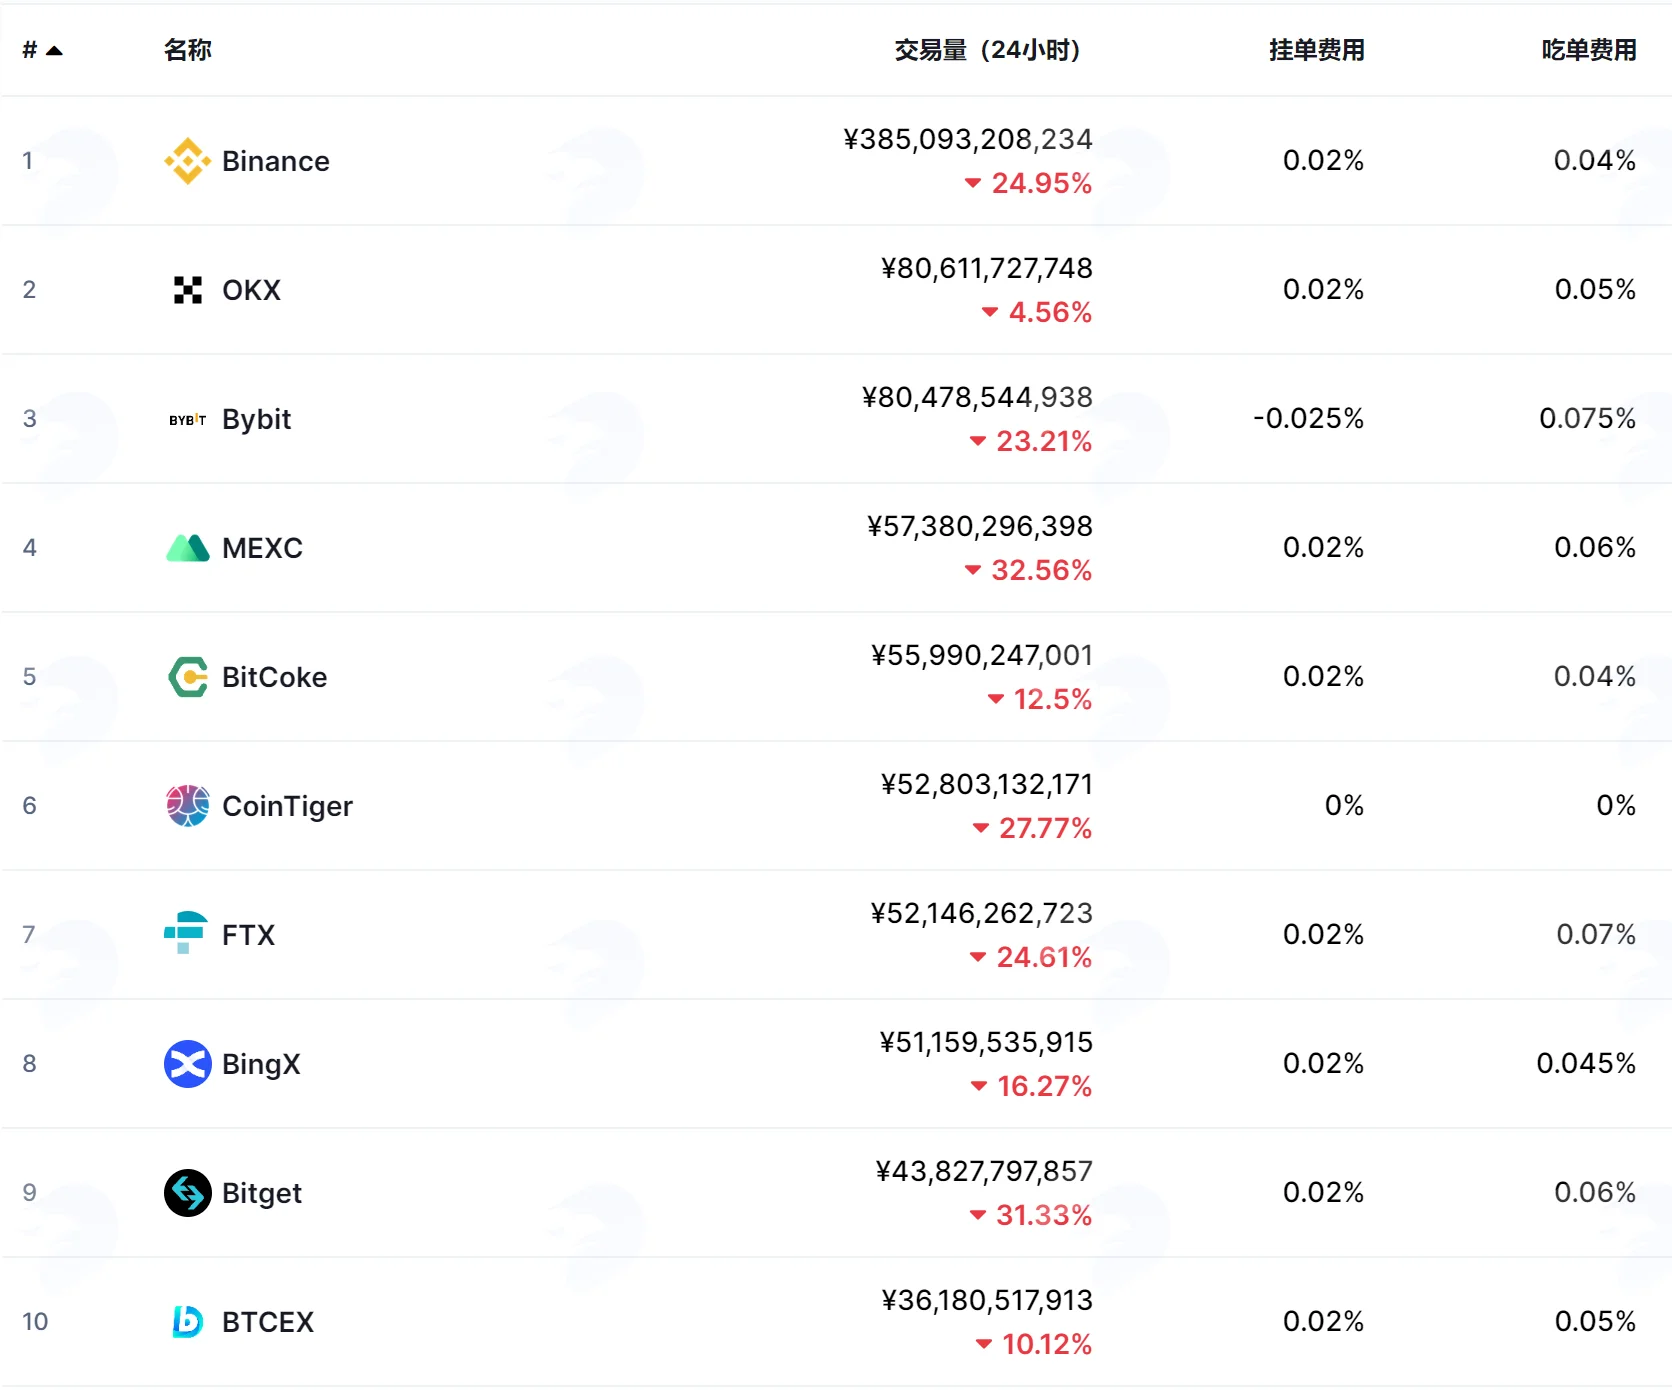Click the BingX blue logo icon

pyautogui.click(x=187, y=1064)
